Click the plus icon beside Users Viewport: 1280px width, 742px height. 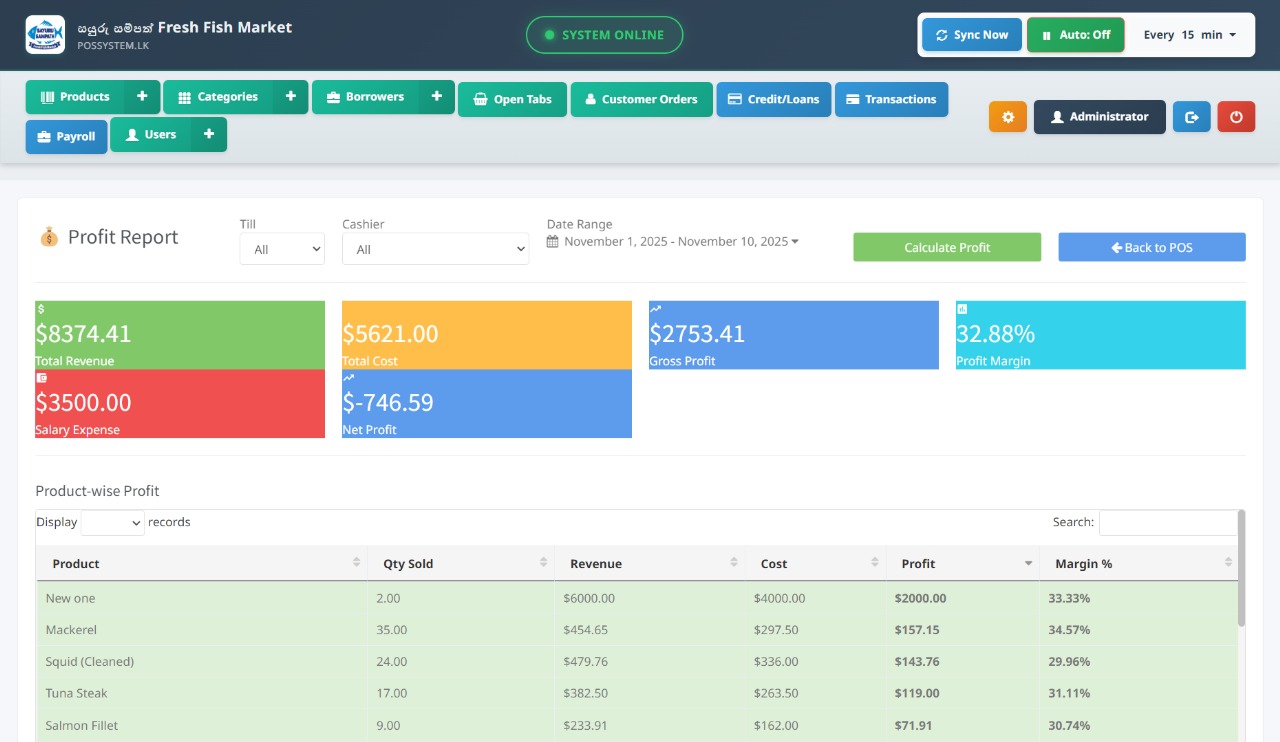coord(209,134)
